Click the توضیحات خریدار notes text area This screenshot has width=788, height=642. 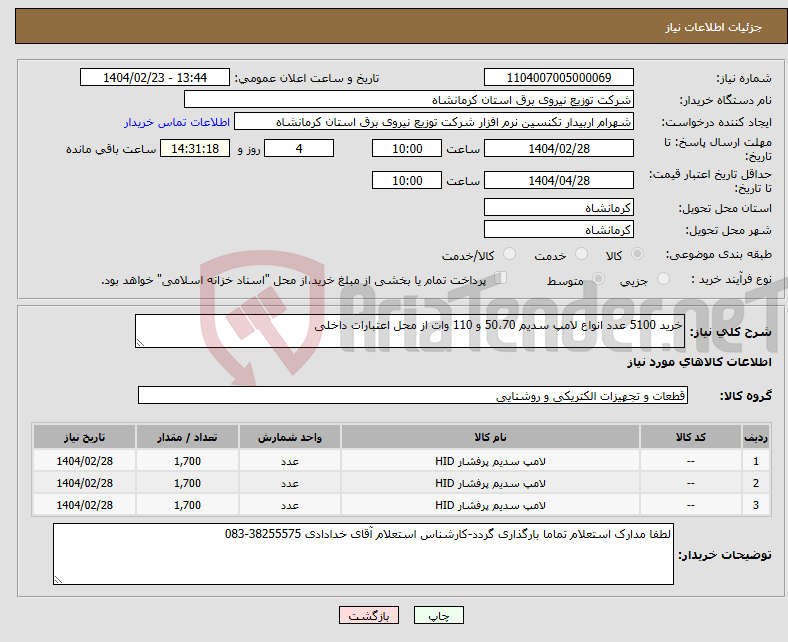click(x=363, y=554)
